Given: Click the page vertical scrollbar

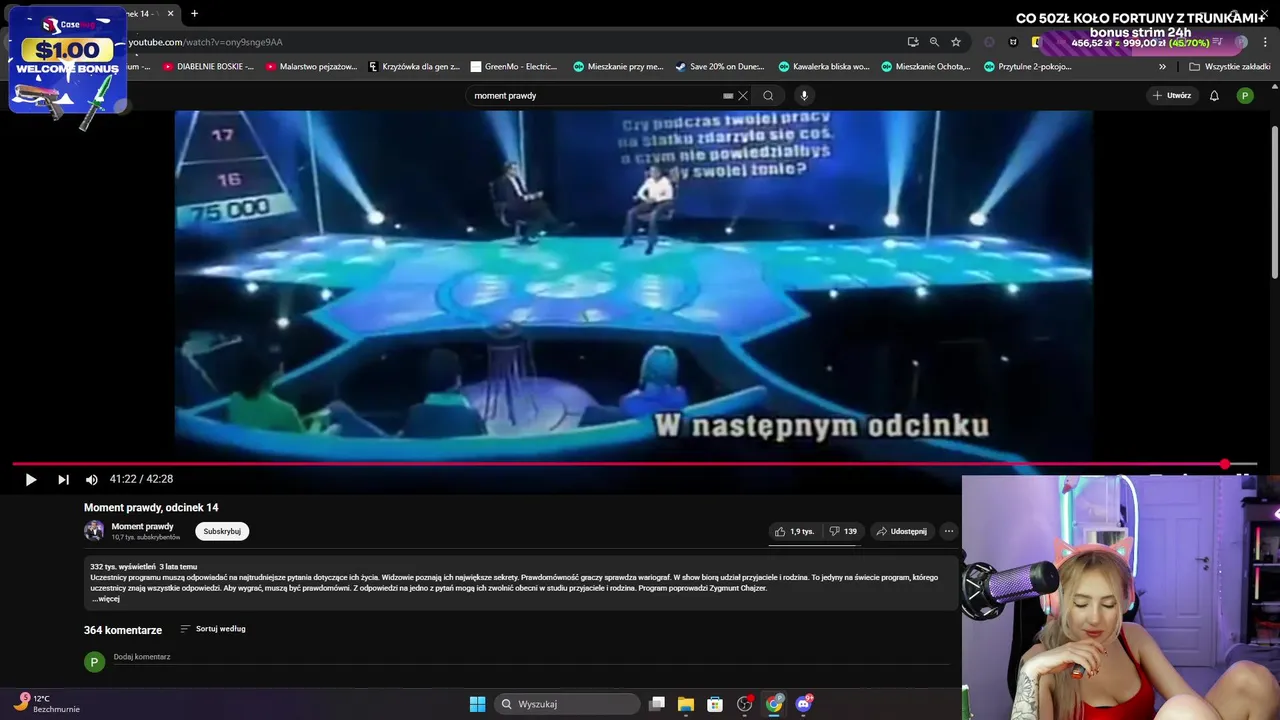Looking at the screenshot, I should [x=1274, y=200].
